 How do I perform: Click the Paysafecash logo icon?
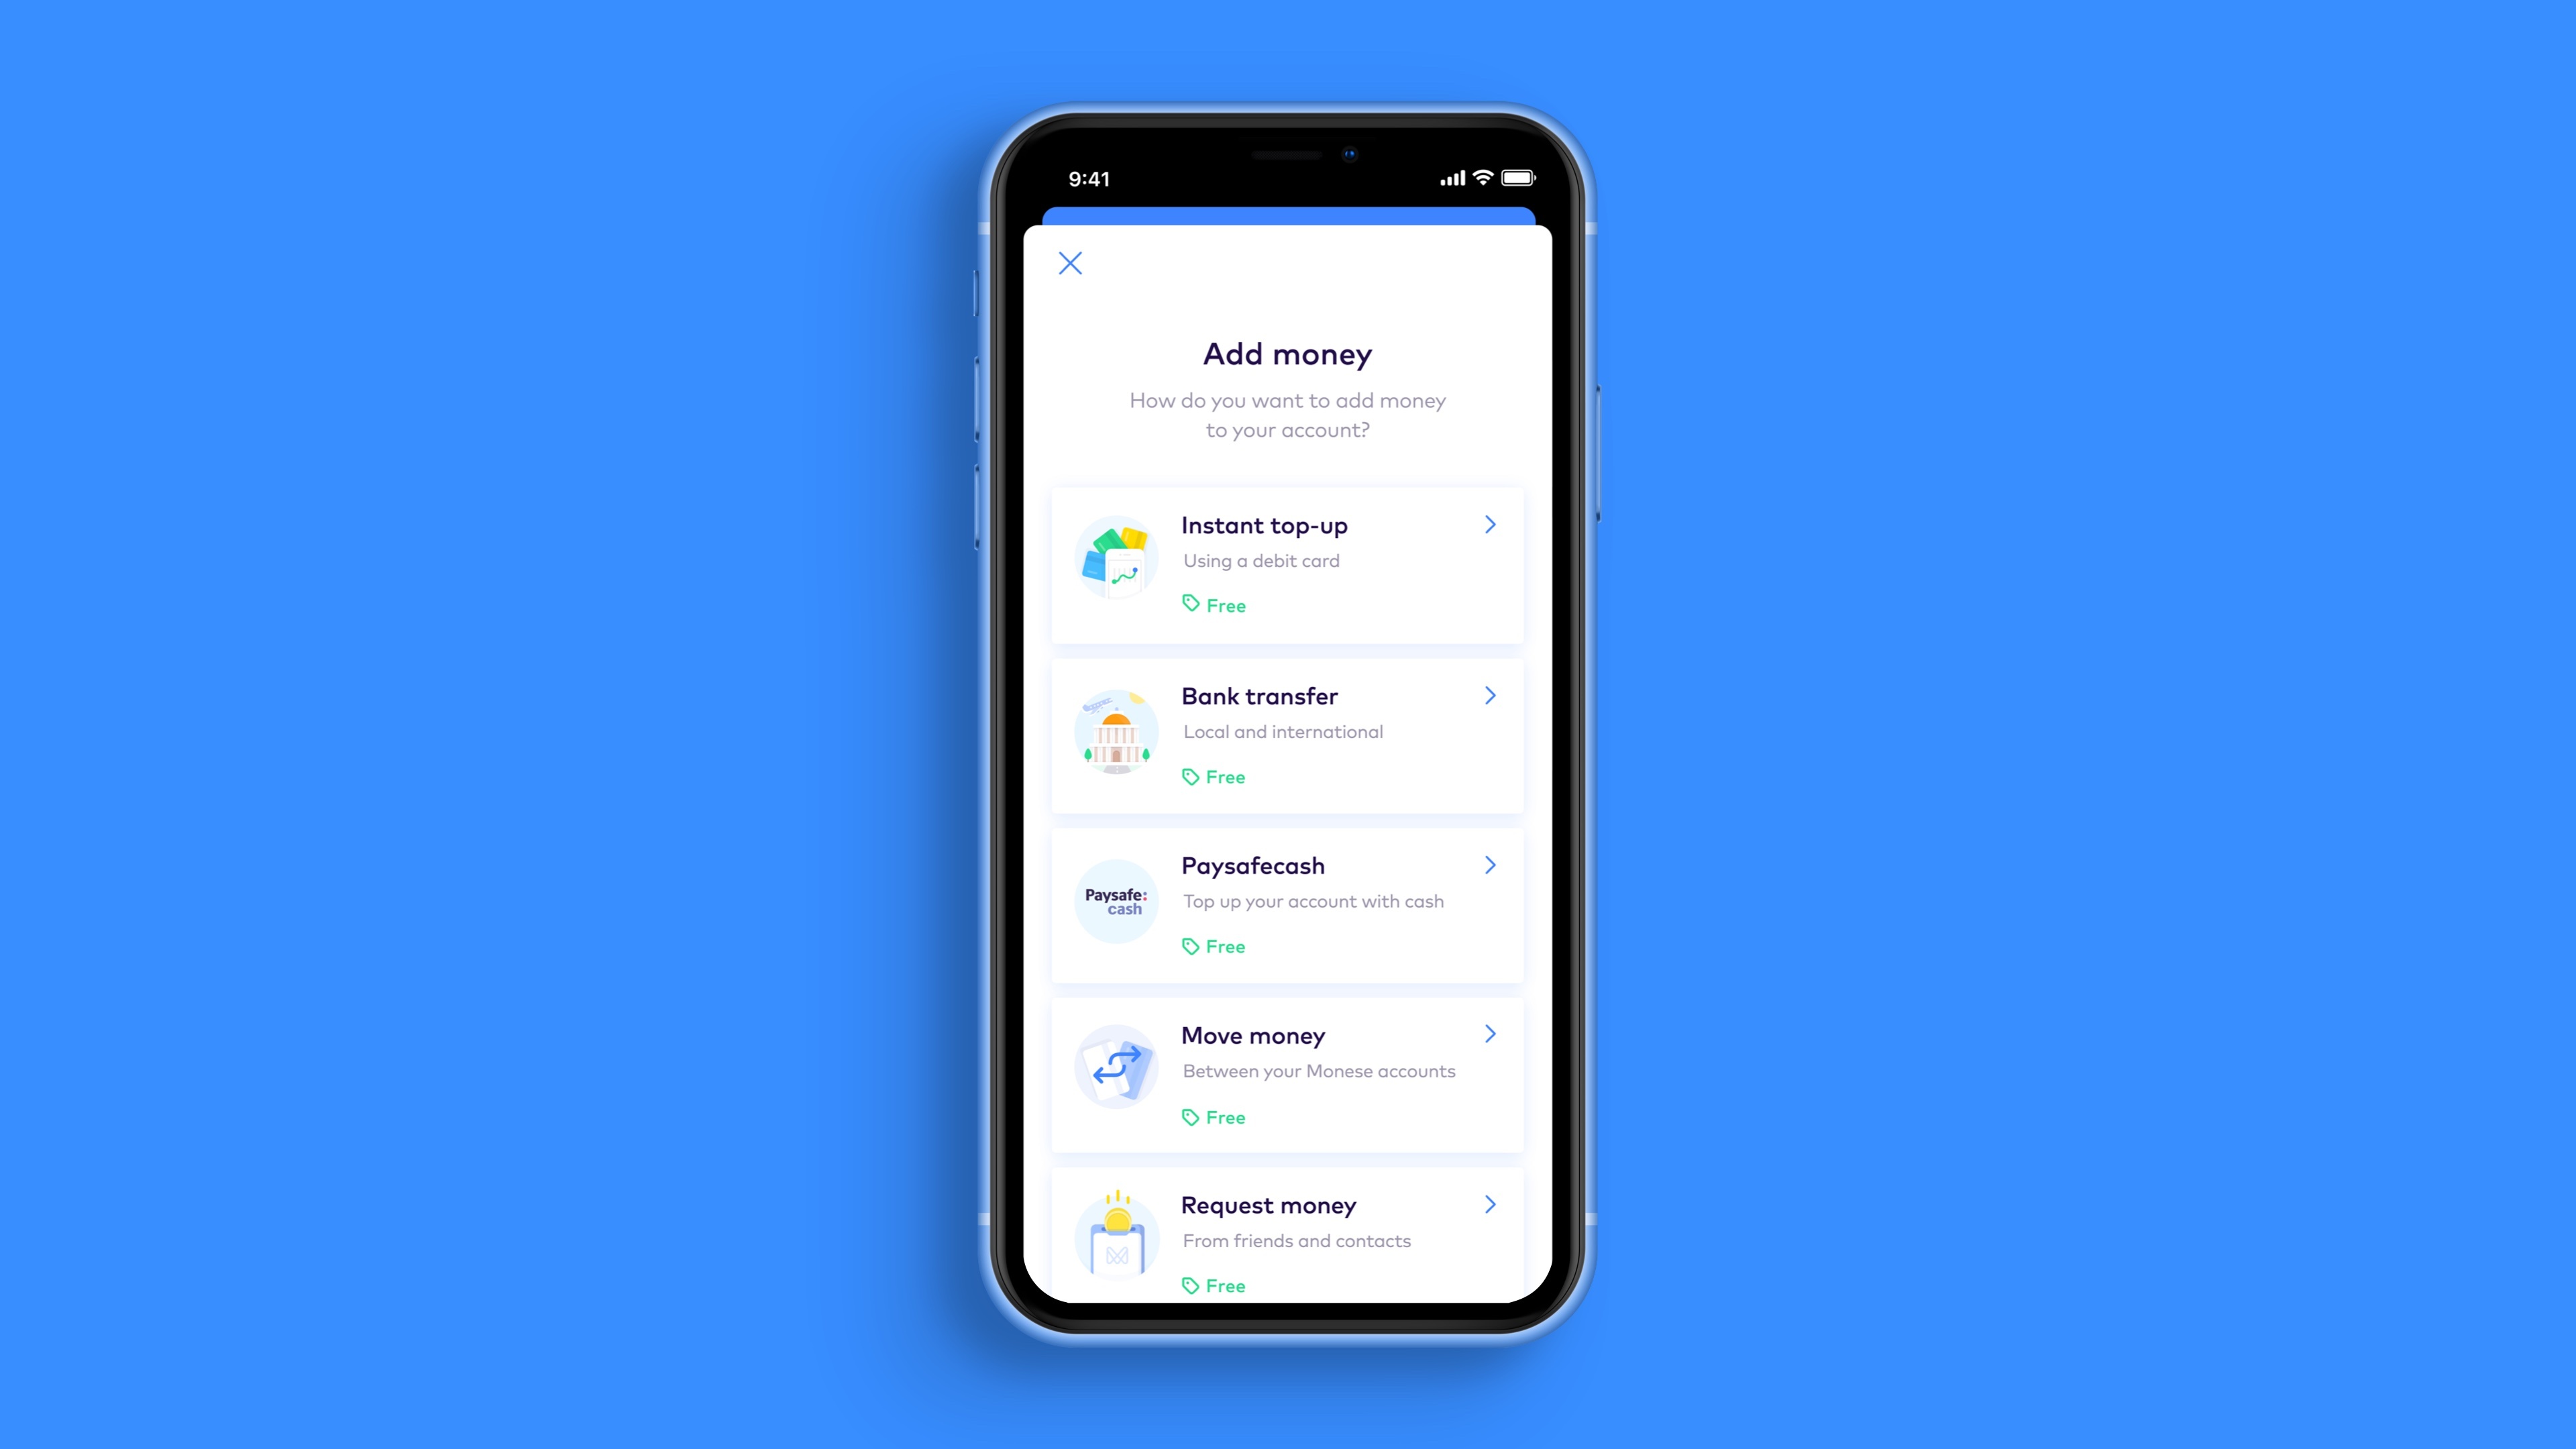(x=1116, y=902)
